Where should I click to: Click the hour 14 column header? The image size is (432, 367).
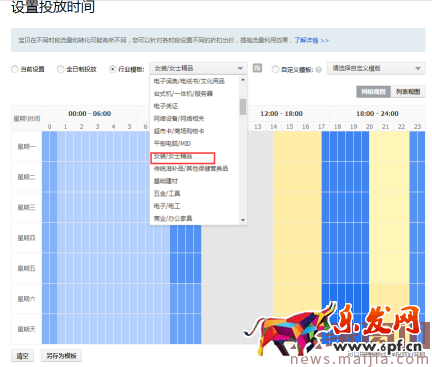pos(274,127)
